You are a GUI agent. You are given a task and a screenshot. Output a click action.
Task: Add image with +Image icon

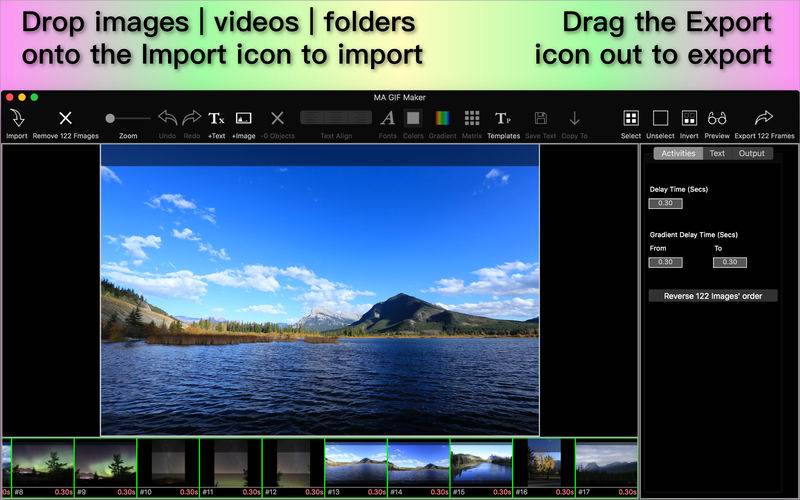(x=243, y=118)
